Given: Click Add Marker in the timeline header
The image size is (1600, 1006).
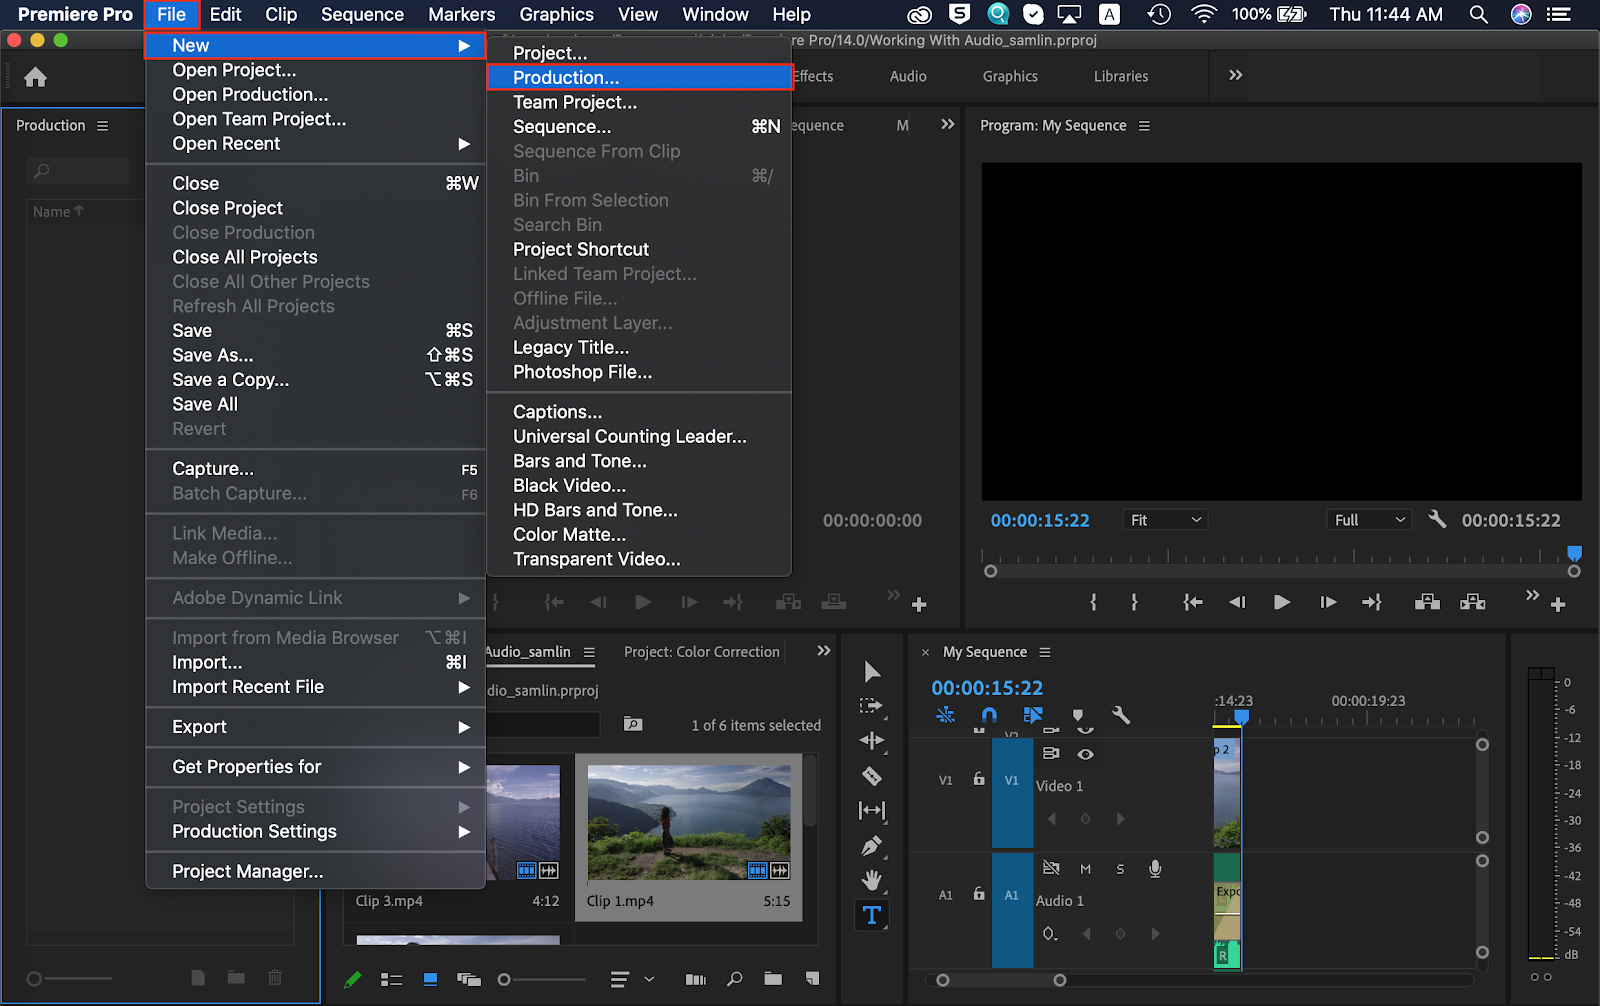Looking at the screenshot, I should click(1078, 715).
